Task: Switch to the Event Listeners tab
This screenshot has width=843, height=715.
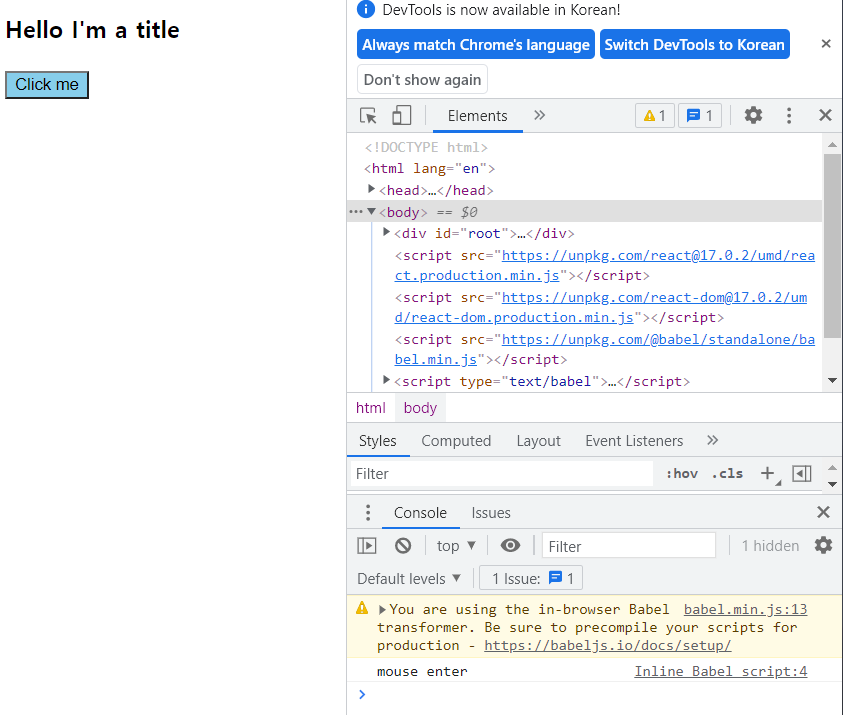Action: click(x=634, y=441)
